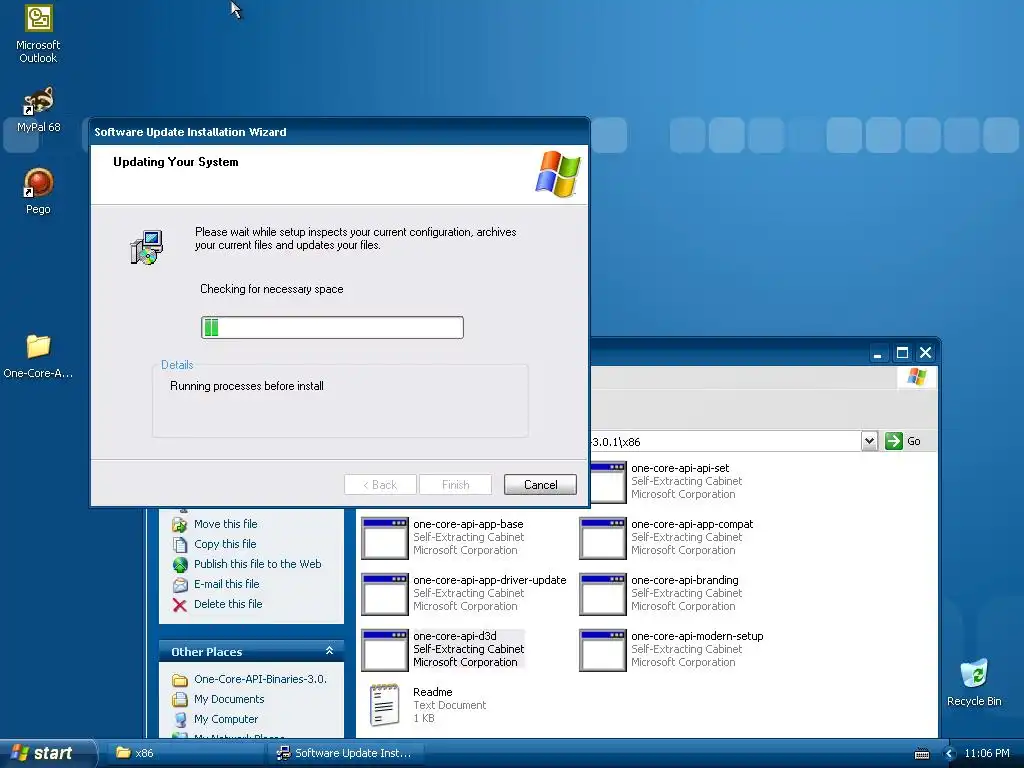Click the Readme file name label
This screenshot has height=768, width=1024.
pyautogui.click(x=432, y=692)
